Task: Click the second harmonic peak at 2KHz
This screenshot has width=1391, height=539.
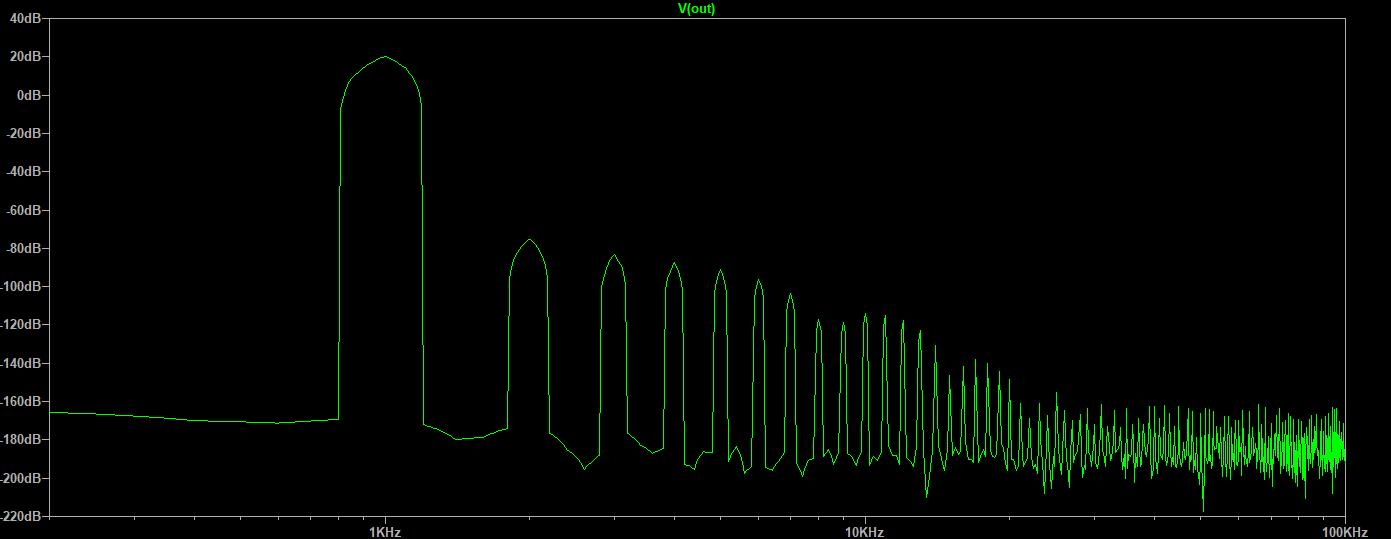Action: point(529,240)
